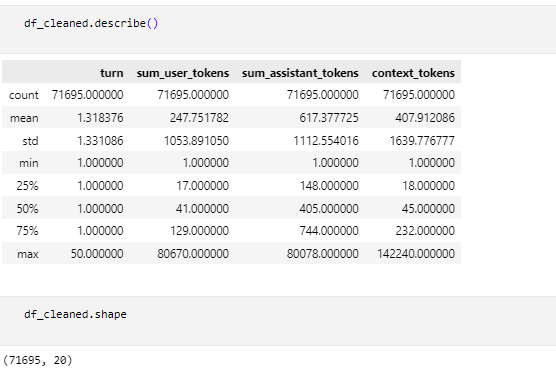Image resolution: width=556 pixels, height=391 pixels.
Task: Select the context_tokens column header
Action: (413, 73)
